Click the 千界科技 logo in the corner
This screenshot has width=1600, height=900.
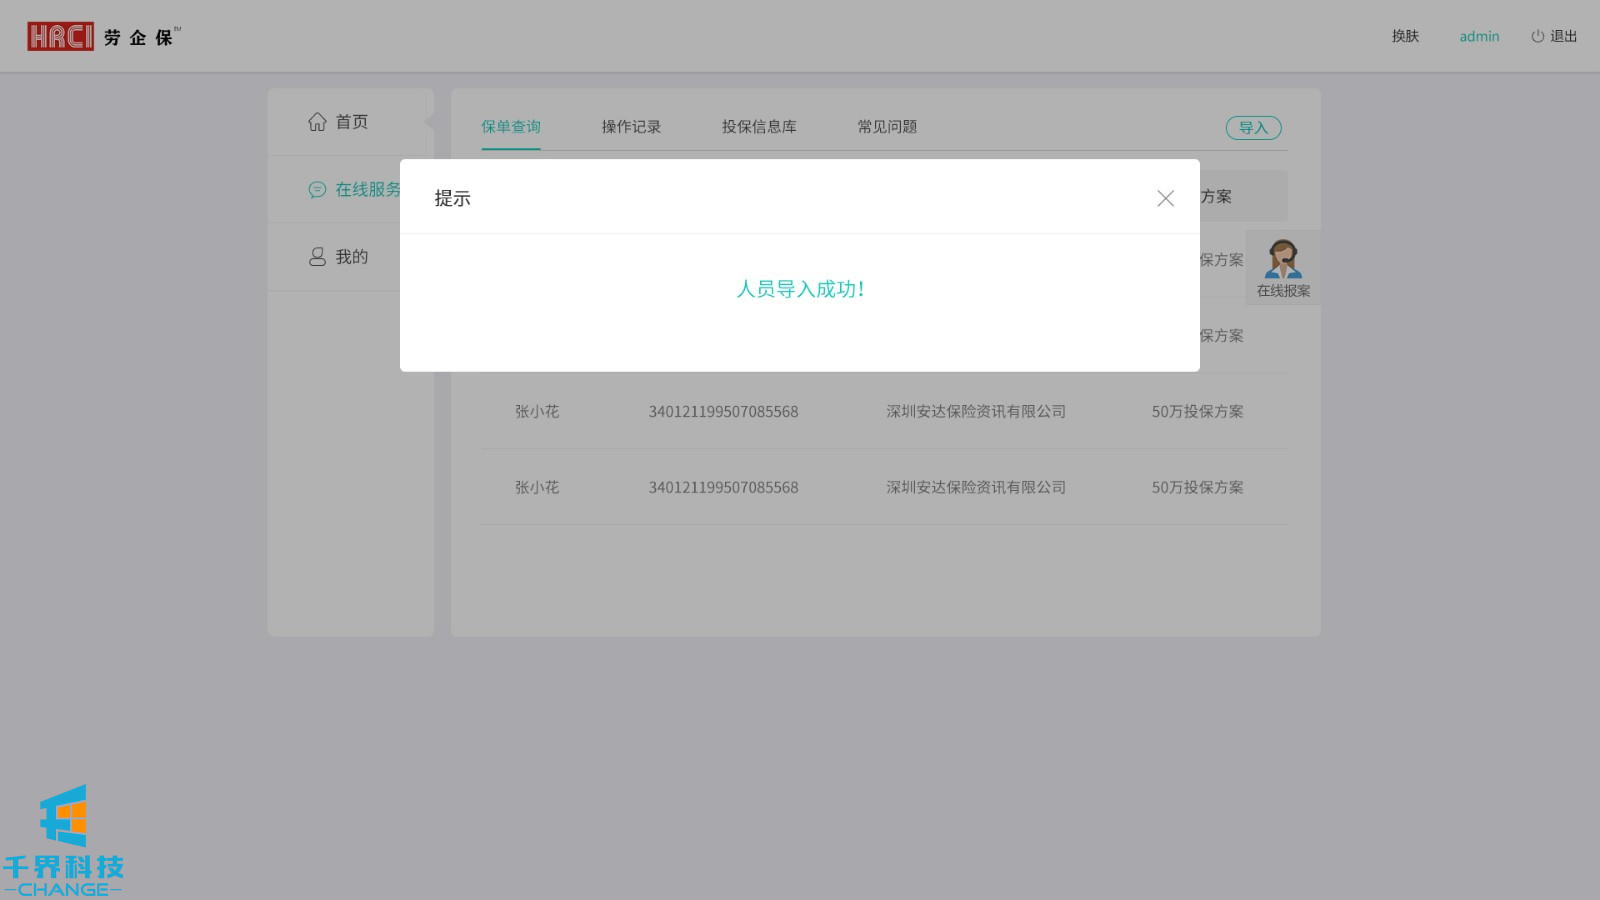63,841
